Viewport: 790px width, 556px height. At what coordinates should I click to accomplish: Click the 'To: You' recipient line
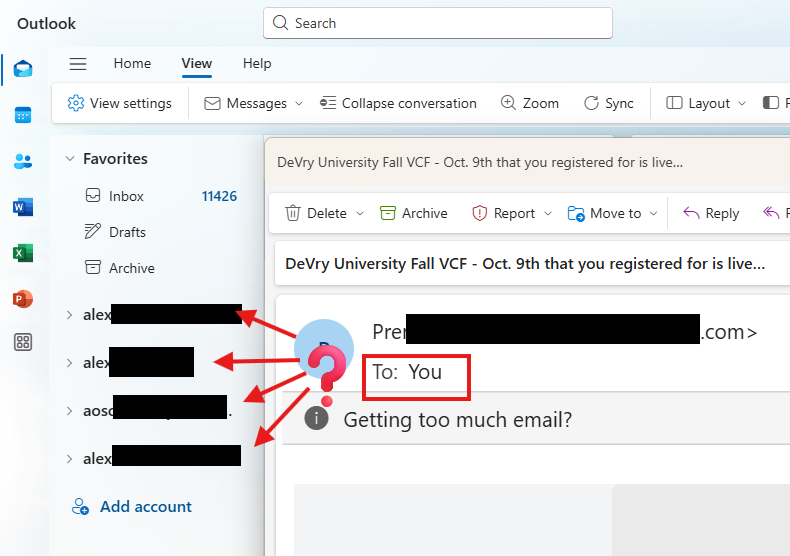click(407, 372)
